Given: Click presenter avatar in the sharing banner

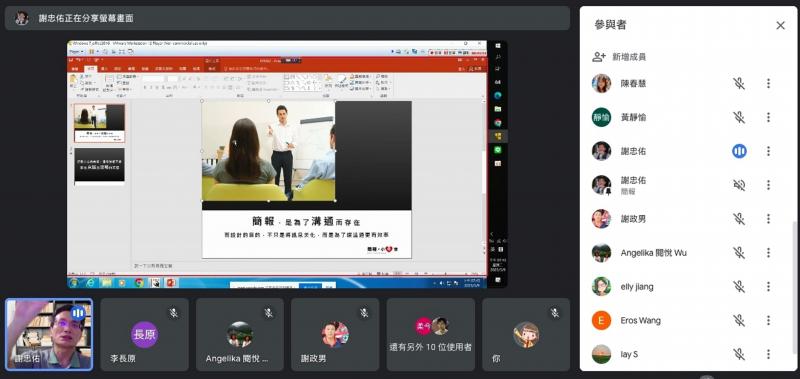Looking at the screenshot, I should coord(21,18).
